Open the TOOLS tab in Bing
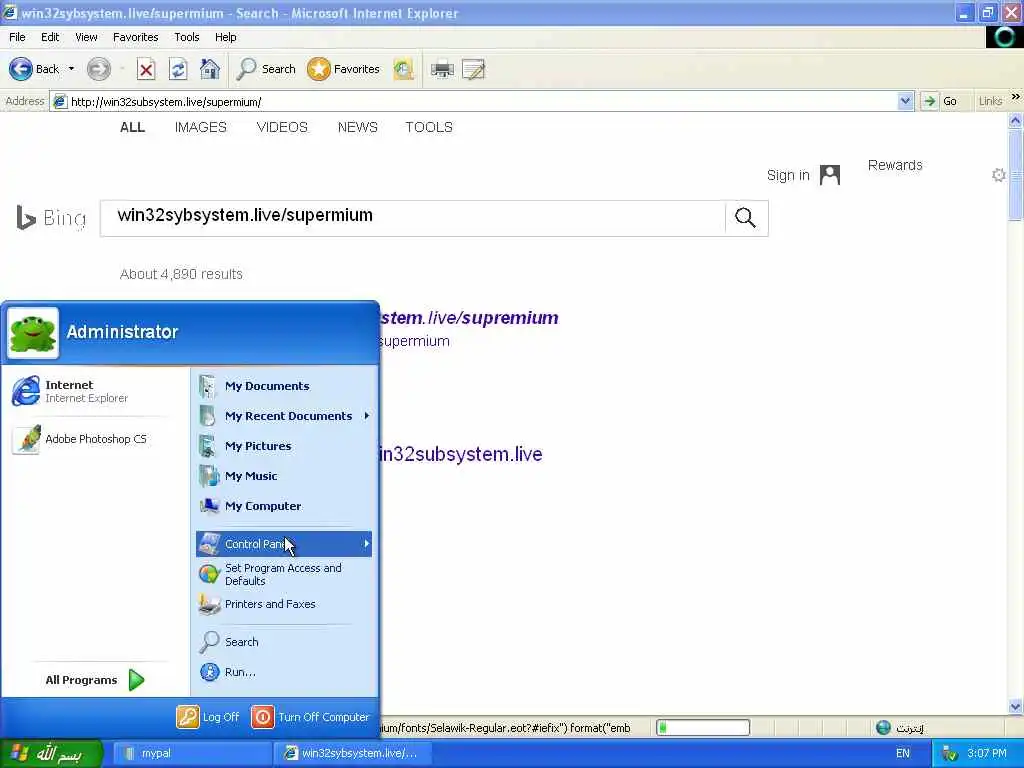 tap(429, 127)
